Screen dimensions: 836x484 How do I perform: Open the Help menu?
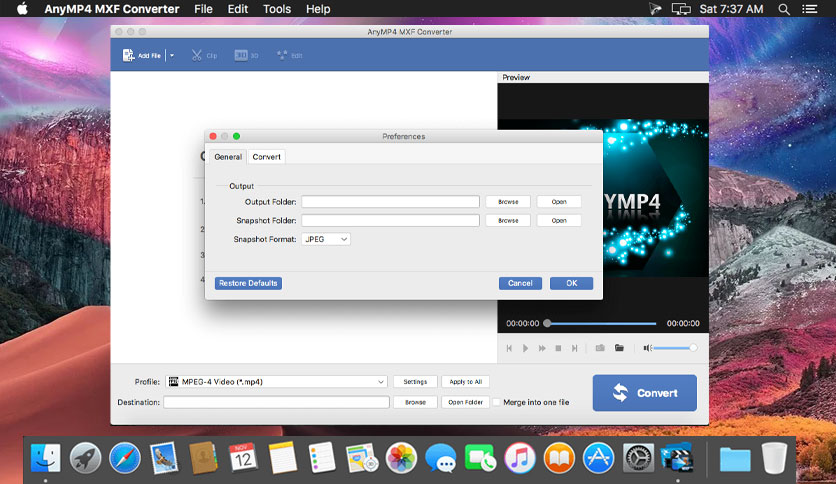click(318, 9)
